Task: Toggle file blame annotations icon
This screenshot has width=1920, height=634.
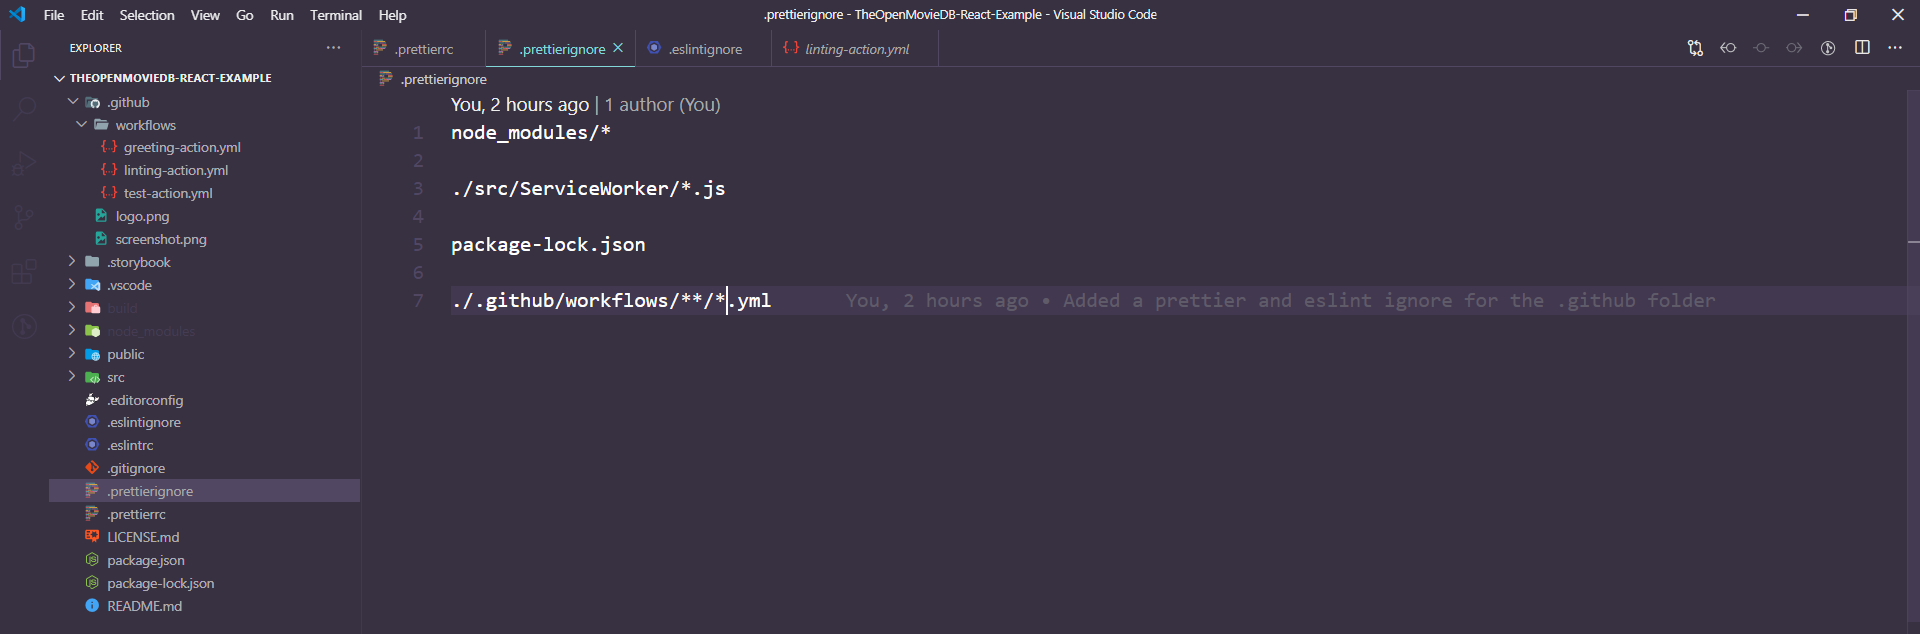Action: [1828, 48]
